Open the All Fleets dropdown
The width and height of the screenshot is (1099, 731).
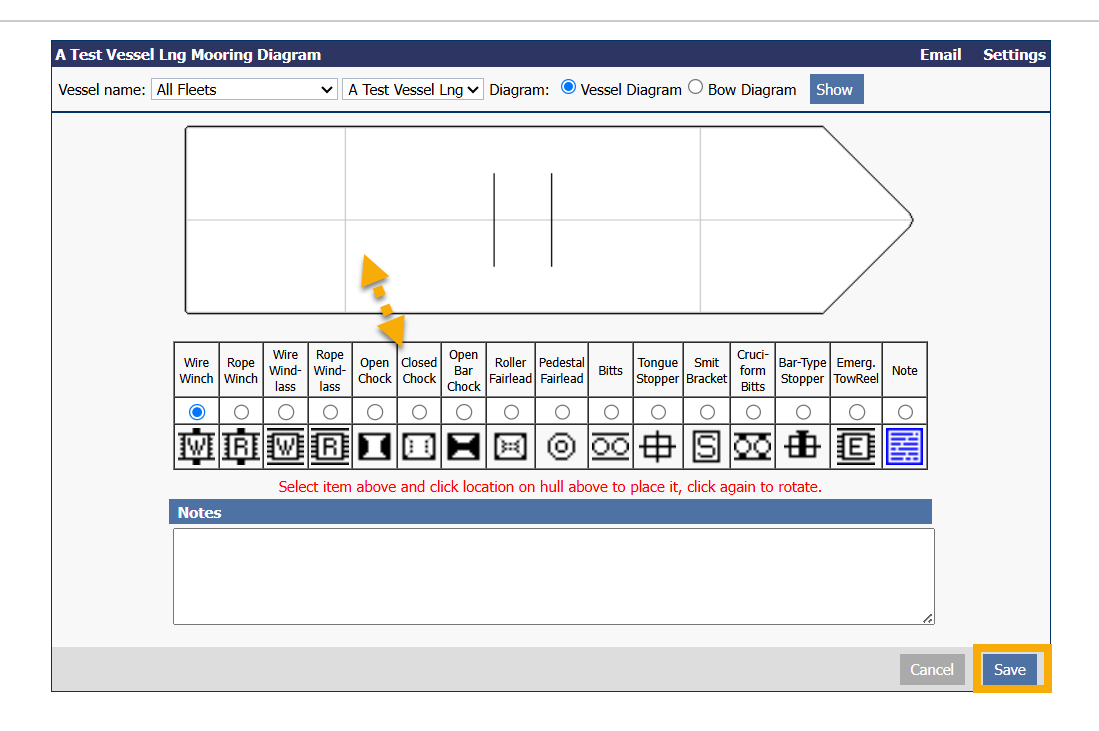coord(244,90)
